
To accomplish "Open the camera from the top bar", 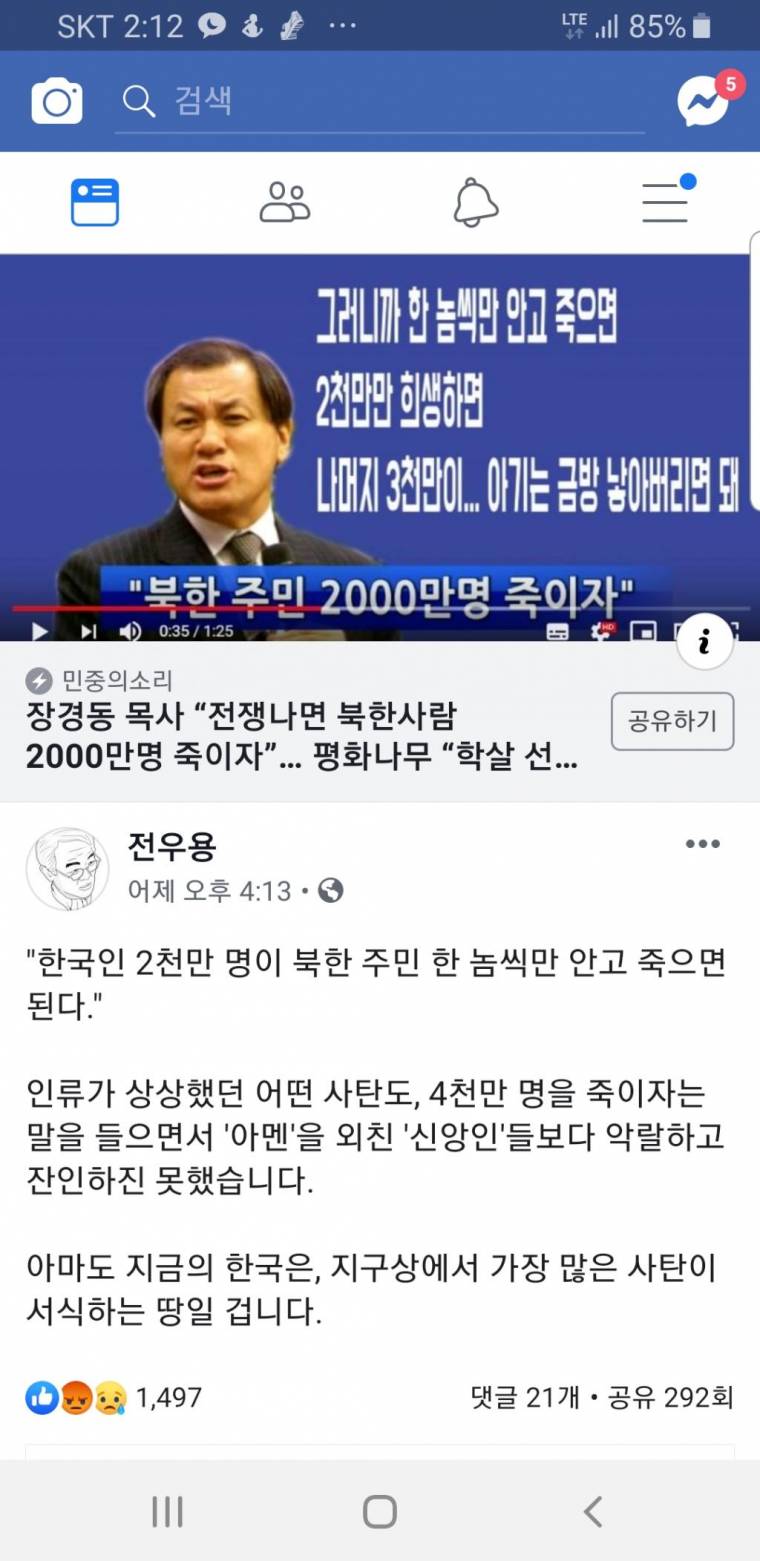I will pos(57,101).
